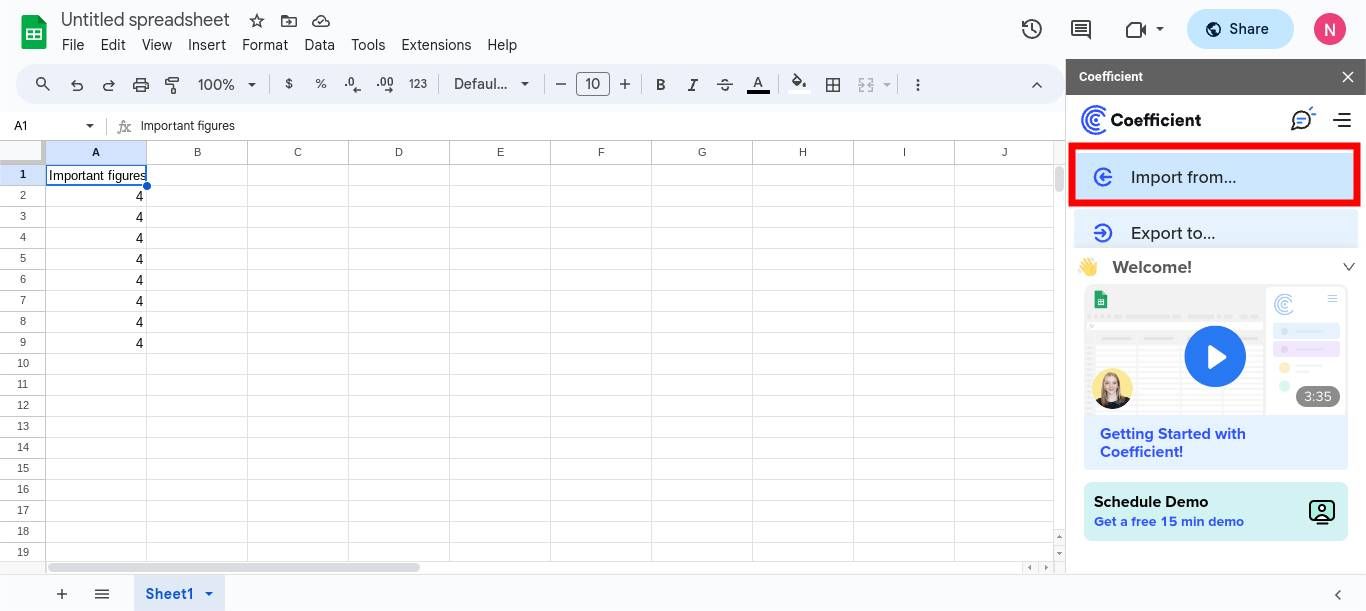Apply percent format to selection
Screen dimensions: 1366x611
pyautogui.click(x=321, y=84)
